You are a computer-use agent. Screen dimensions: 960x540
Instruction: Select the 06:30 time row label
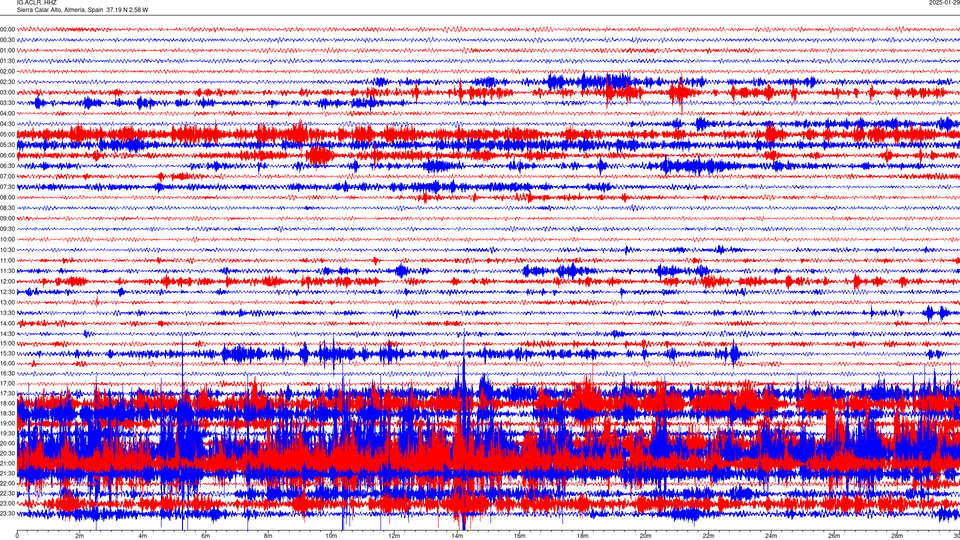[x=7, y=166]
